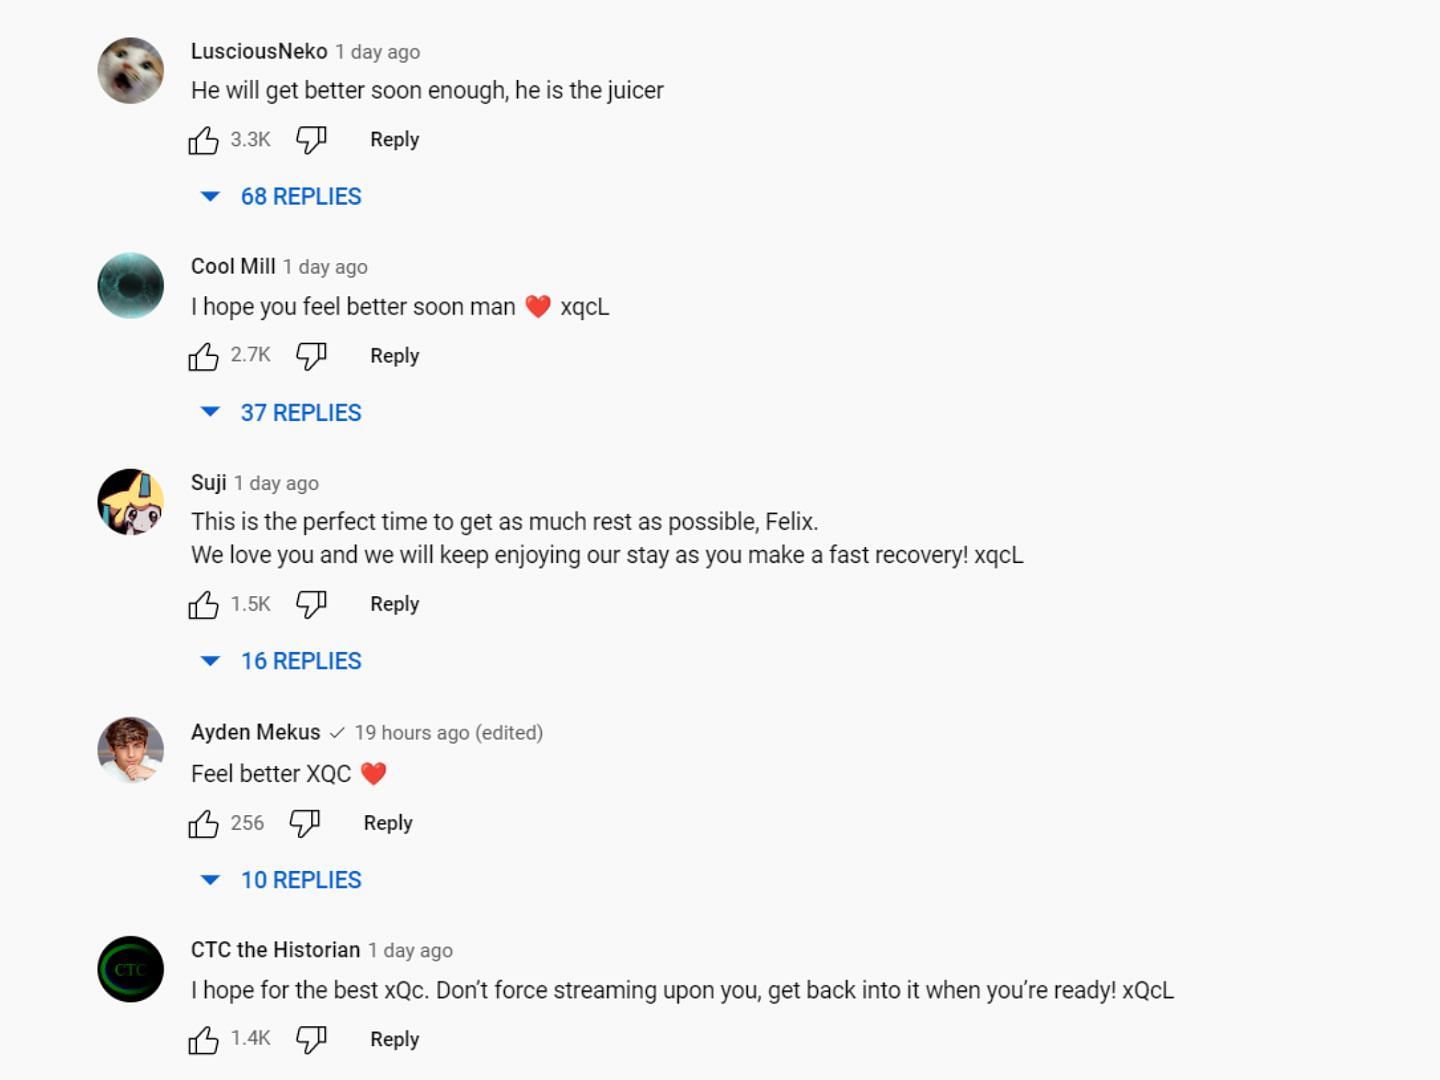Open LusciousNeko's cat profile picture
Viewport: 1440px width, 1080px height.
click(x=131, y=71)
